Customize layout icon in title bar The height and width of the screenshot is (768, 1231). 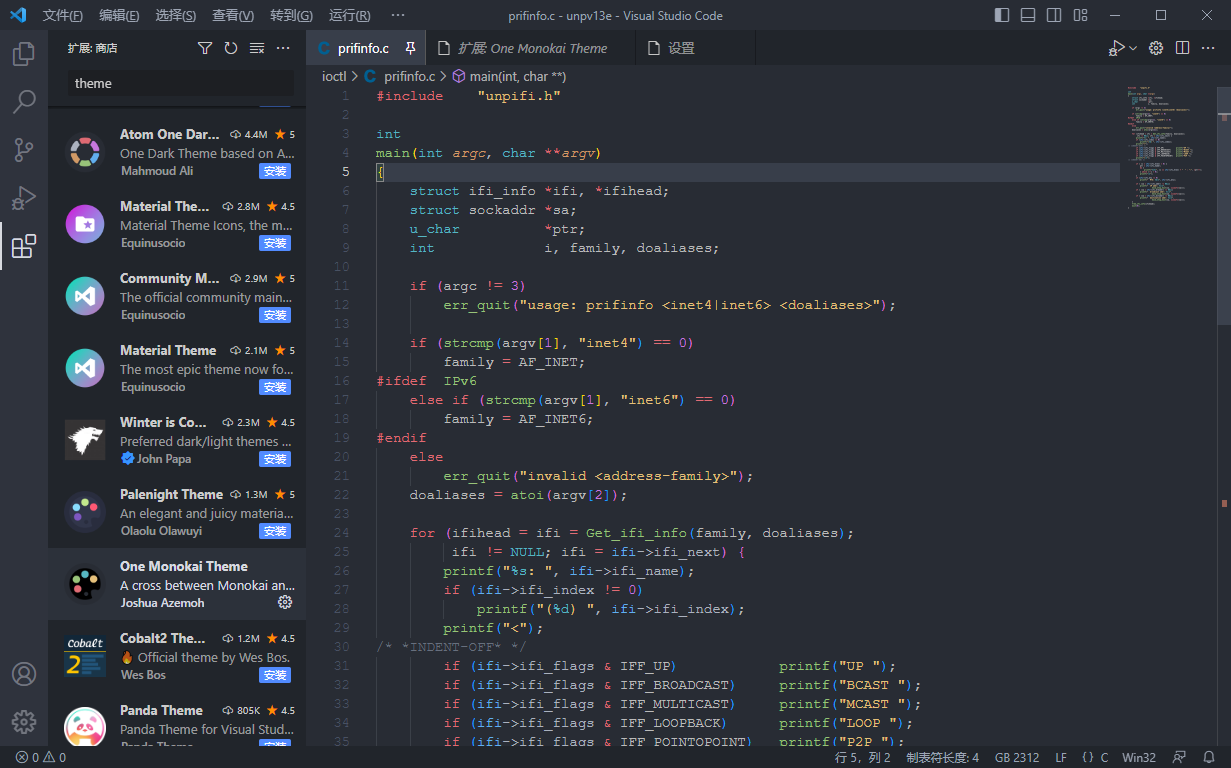pyautogui.click(x=1081, y=16)
